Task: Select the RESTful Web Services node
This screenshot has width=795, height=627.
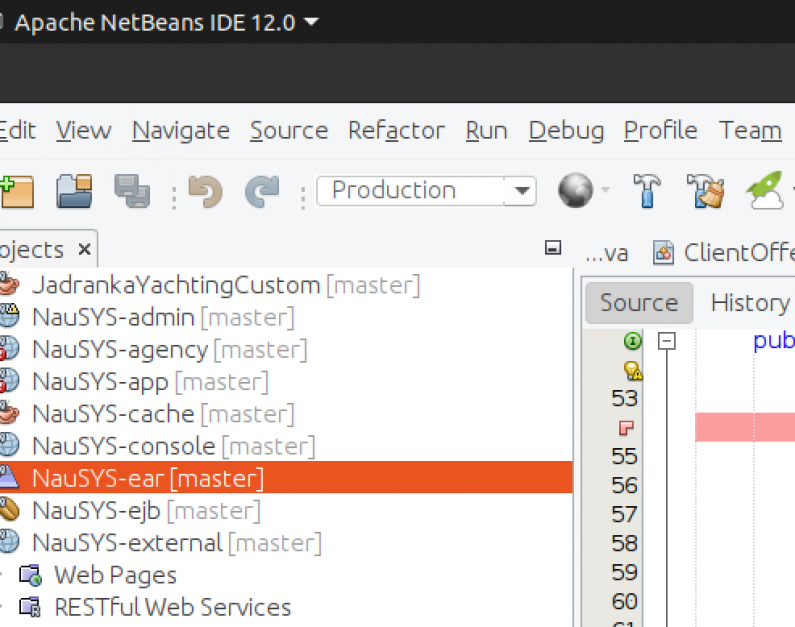Action: (x=173, y=607)
